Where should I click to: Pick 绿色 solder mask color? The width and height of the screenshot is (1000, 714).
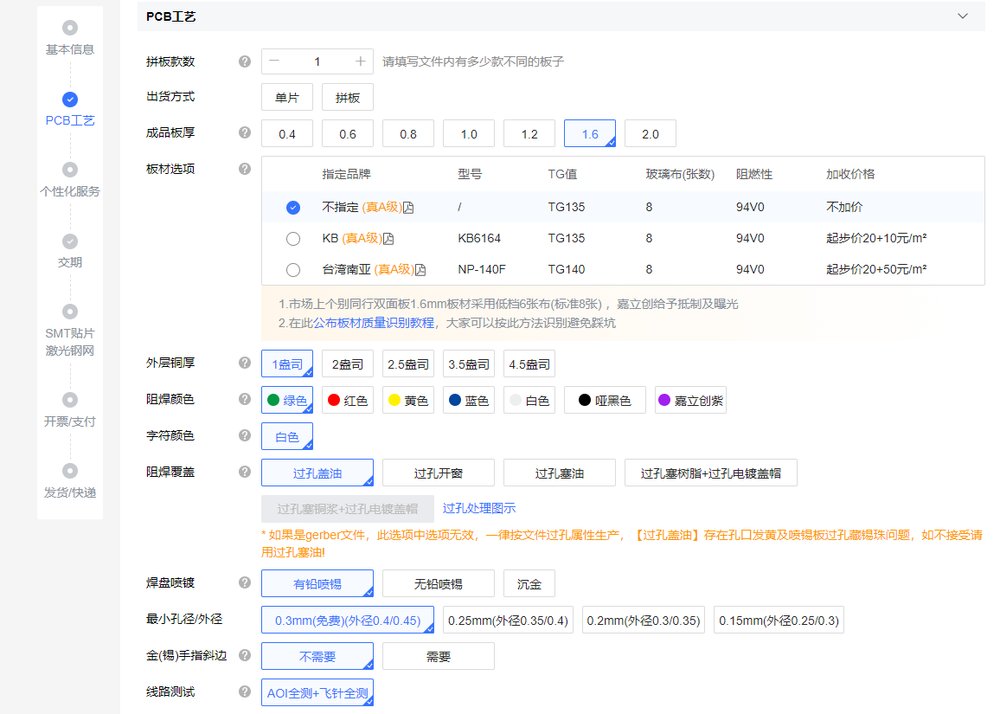tap(287, 400)
